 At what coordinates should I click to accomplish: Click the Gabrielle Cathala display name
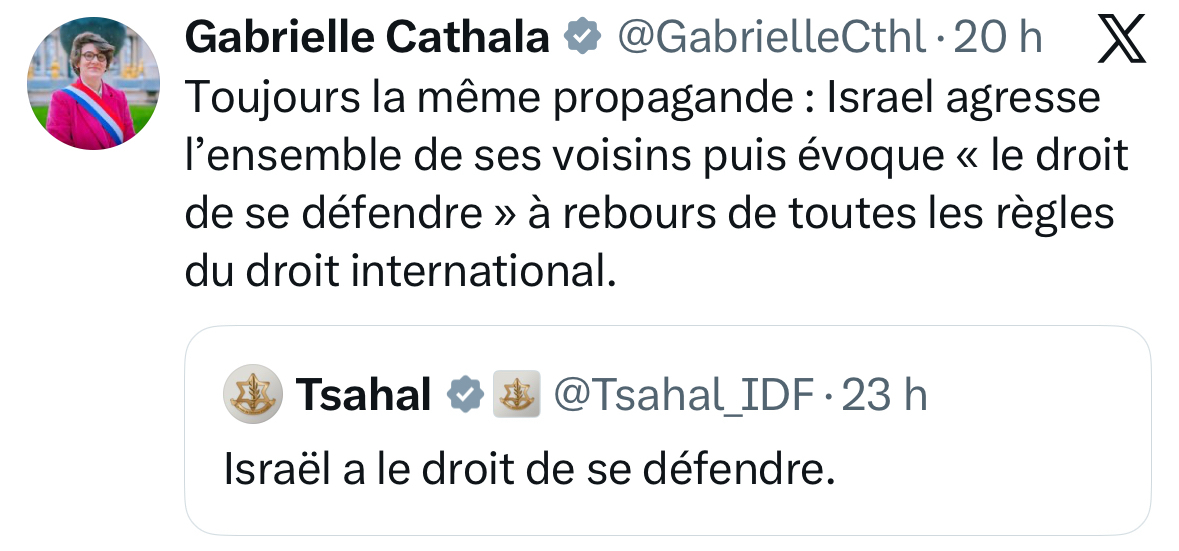tap(367, 39)
